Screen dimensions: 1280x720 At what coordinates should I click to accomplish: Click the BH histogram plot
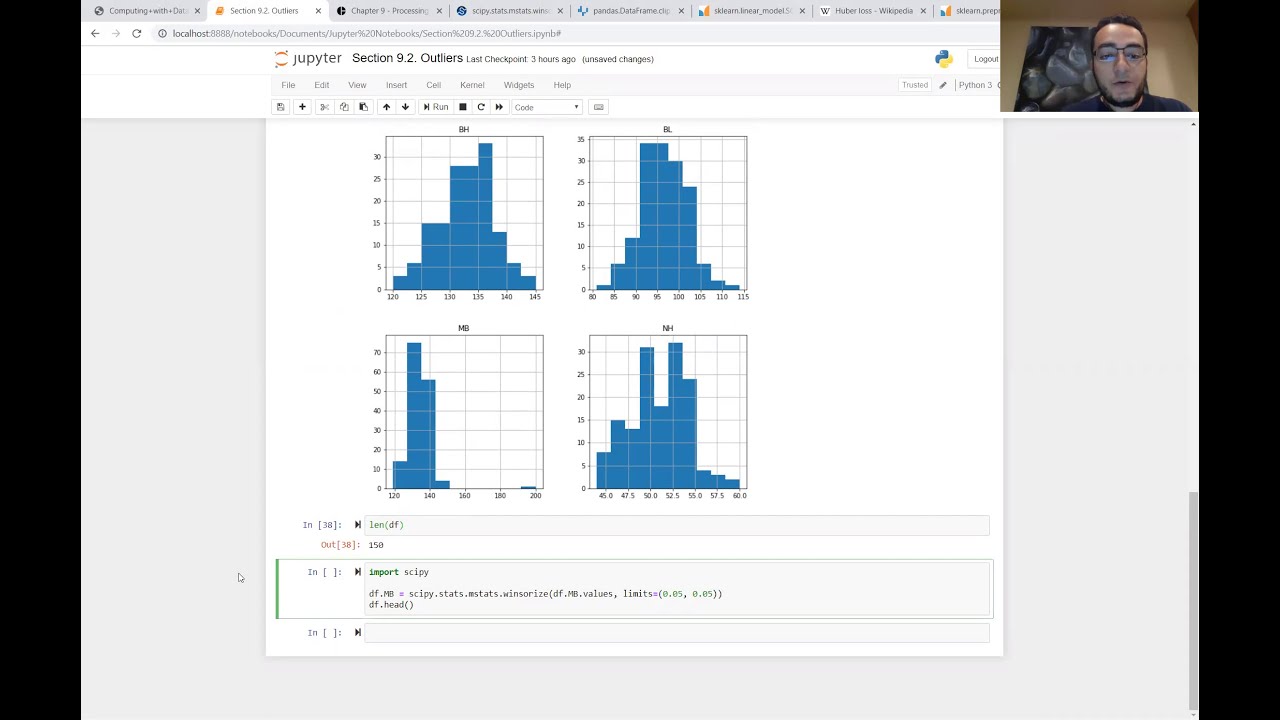[464, 213]
